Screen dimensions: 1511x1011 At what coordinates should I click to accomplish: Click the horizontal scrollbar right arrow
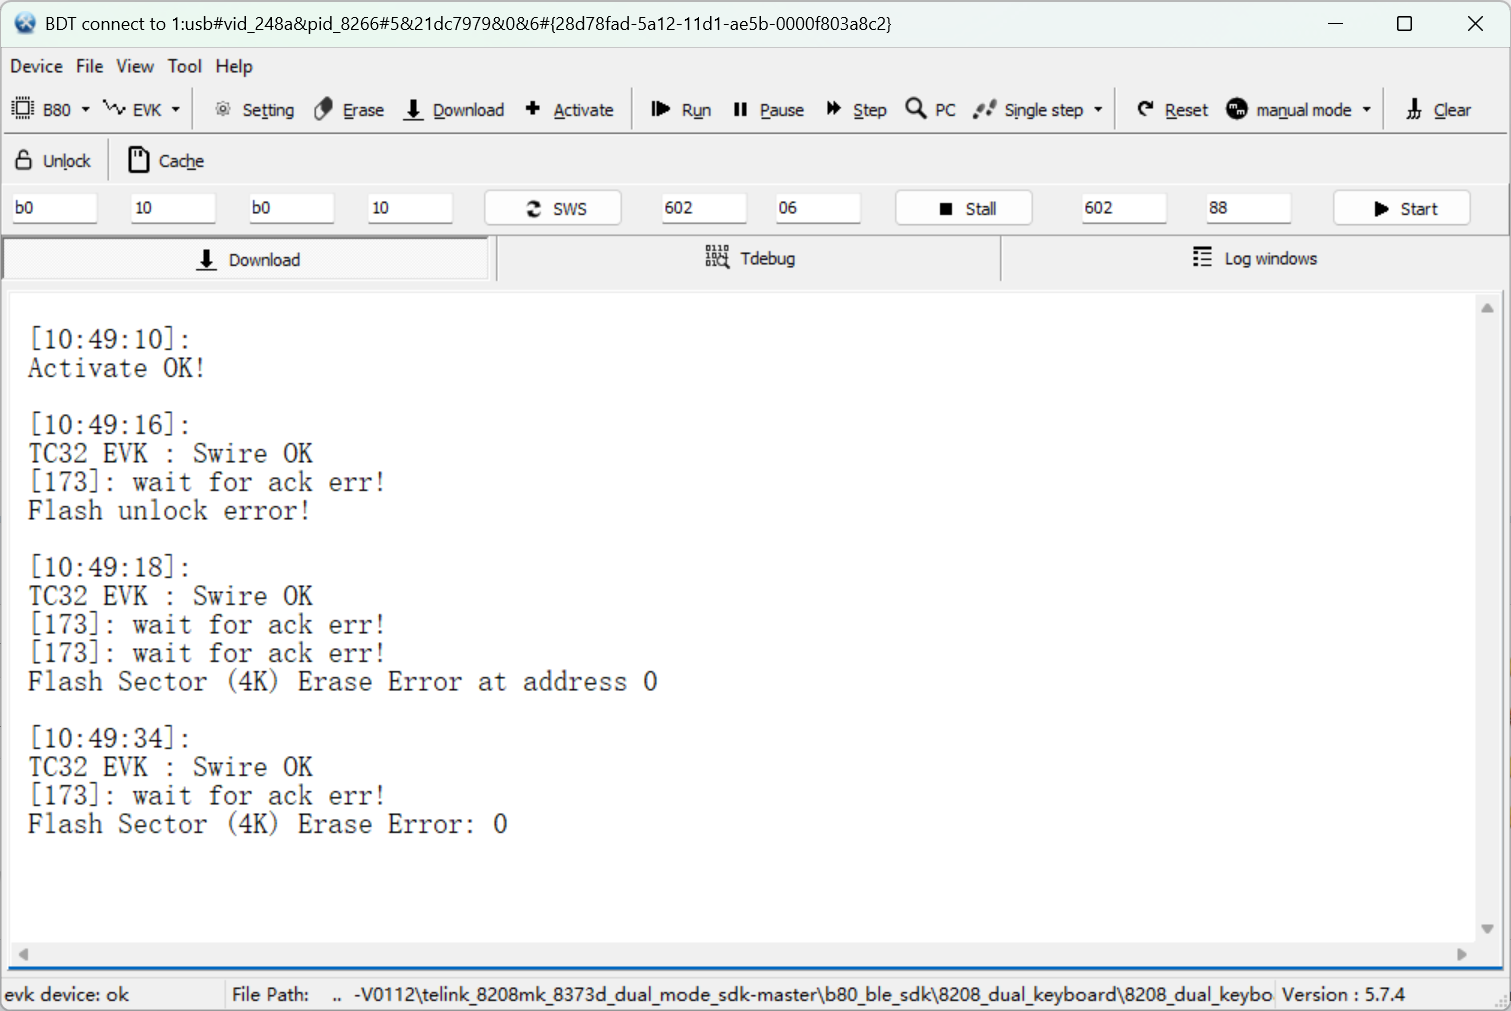1462,954
